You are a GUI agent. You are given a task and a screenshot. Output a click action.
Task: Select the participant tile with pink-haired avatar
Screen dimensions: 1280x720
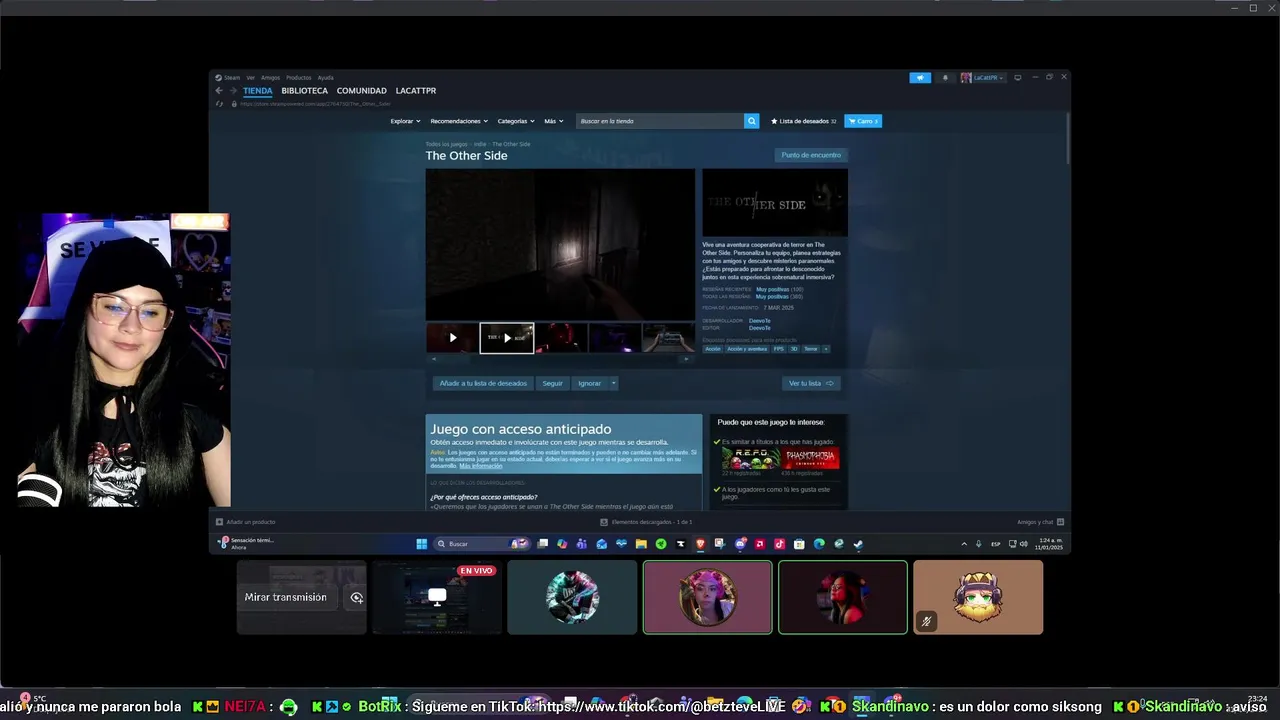708,597
